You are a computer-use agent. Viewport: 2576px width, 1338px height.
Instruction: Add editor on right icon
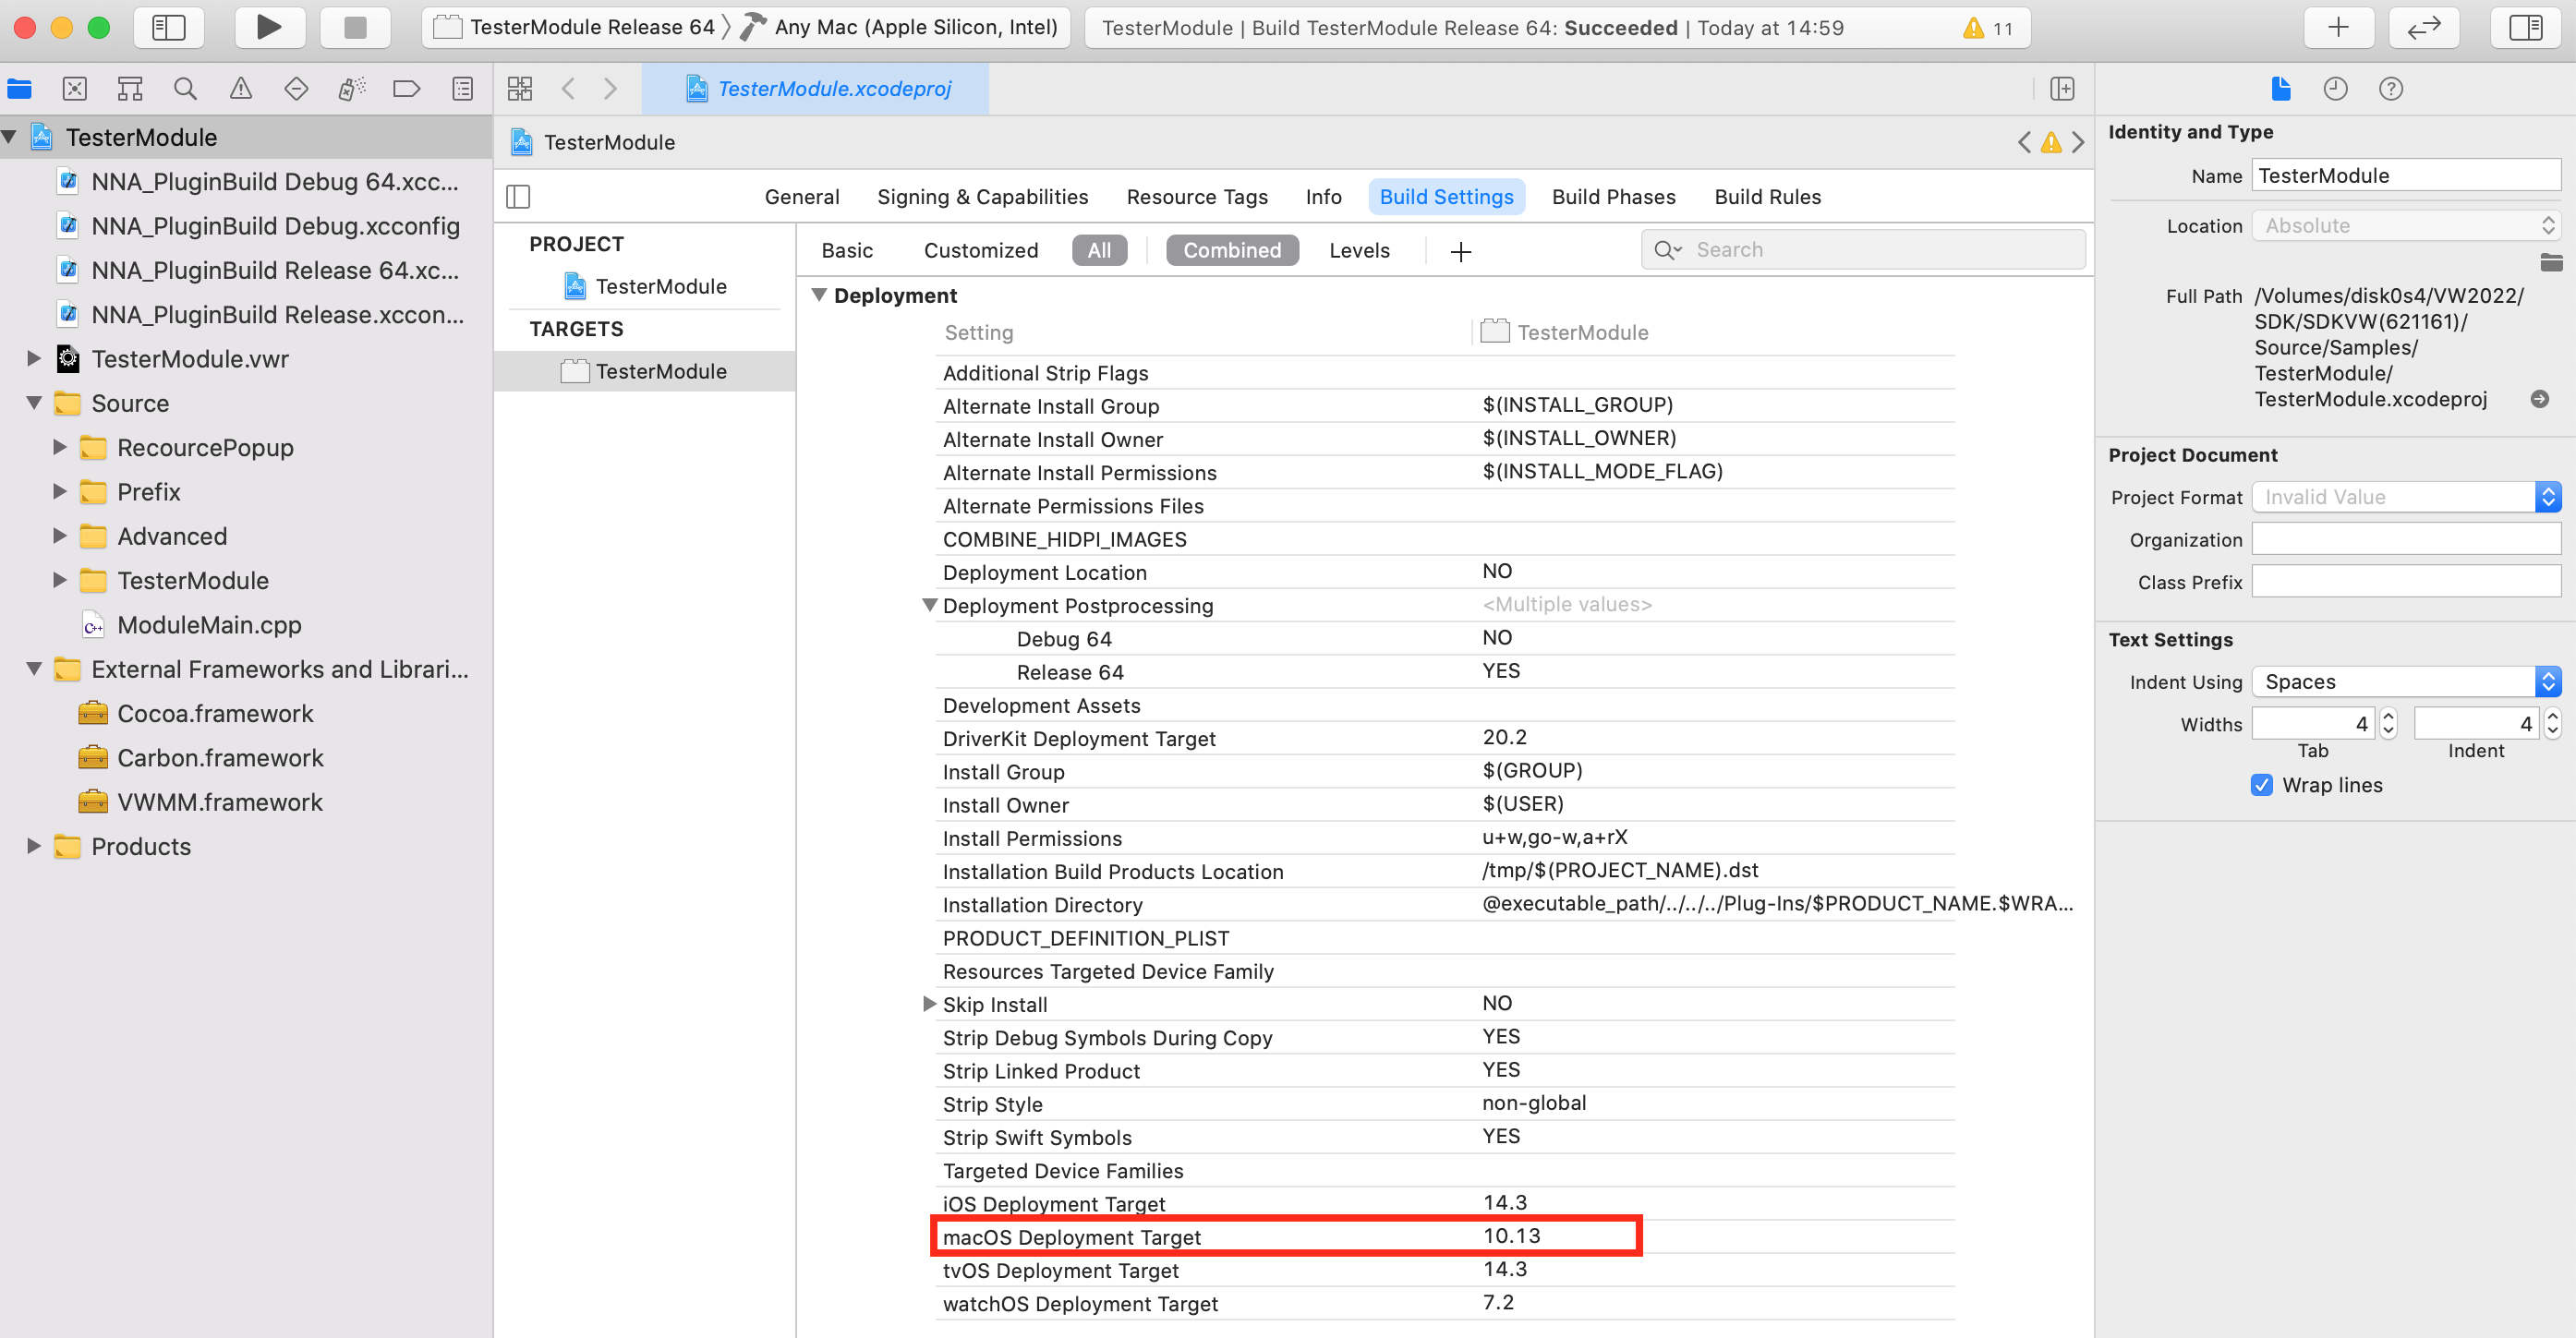tap(2062, 89)
